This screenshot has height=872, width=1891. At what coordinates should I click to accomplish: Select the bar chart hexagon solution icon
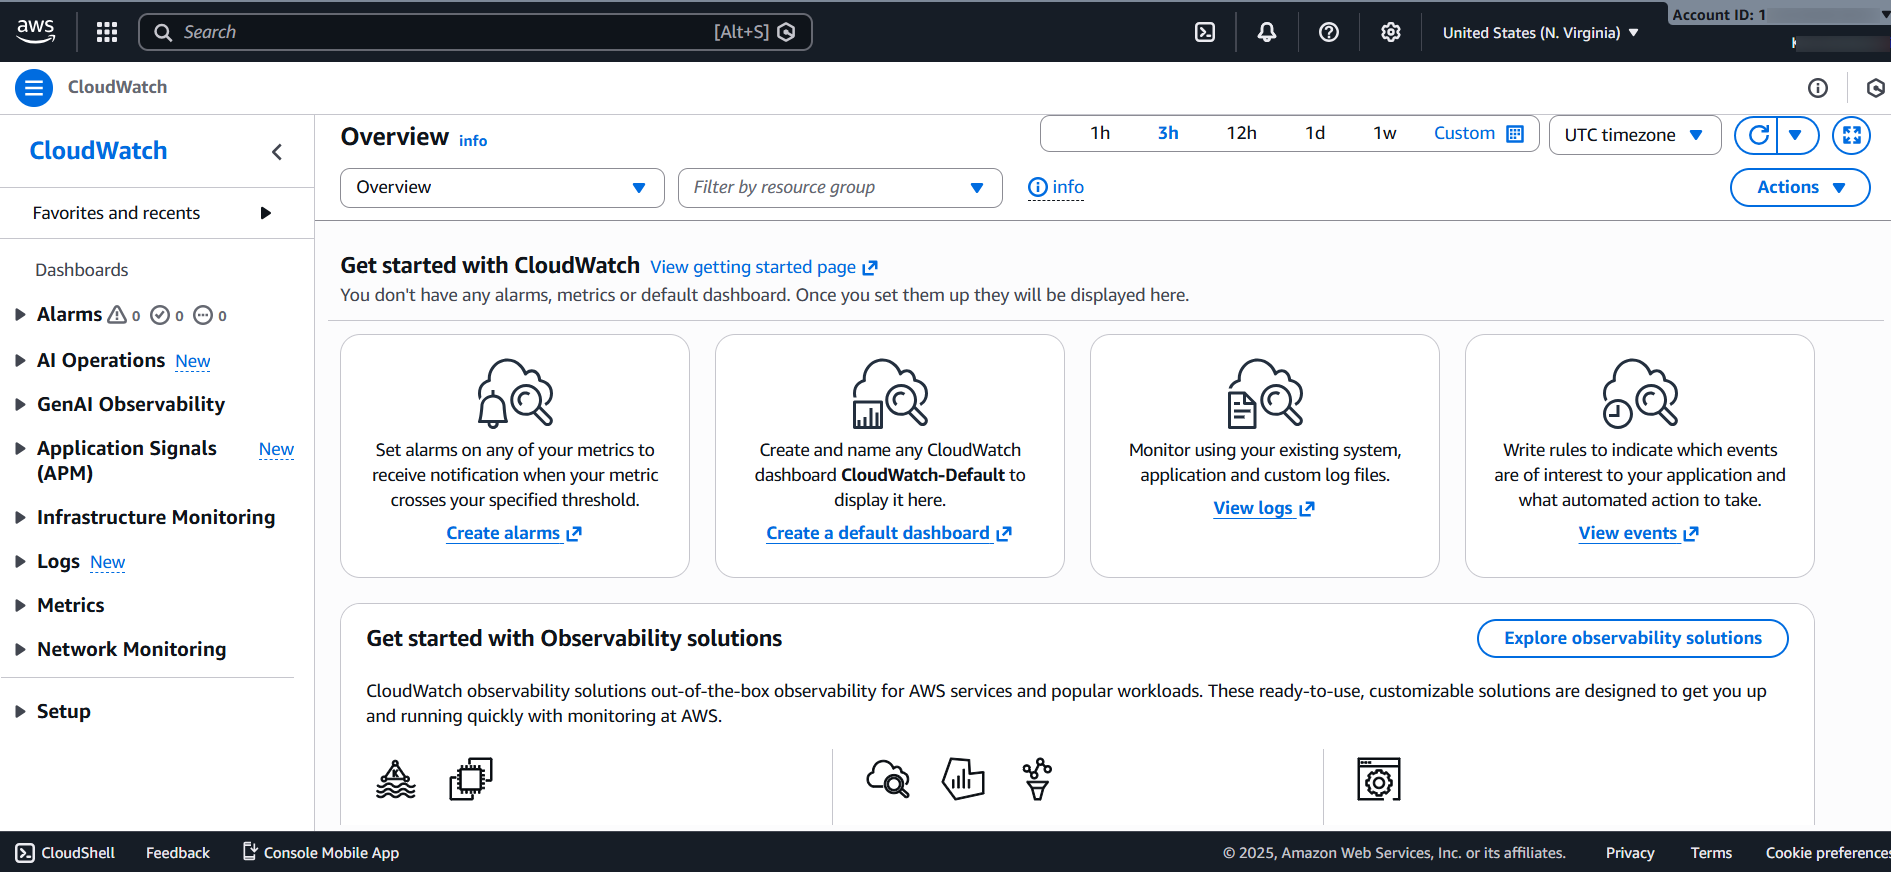point(963,779)
